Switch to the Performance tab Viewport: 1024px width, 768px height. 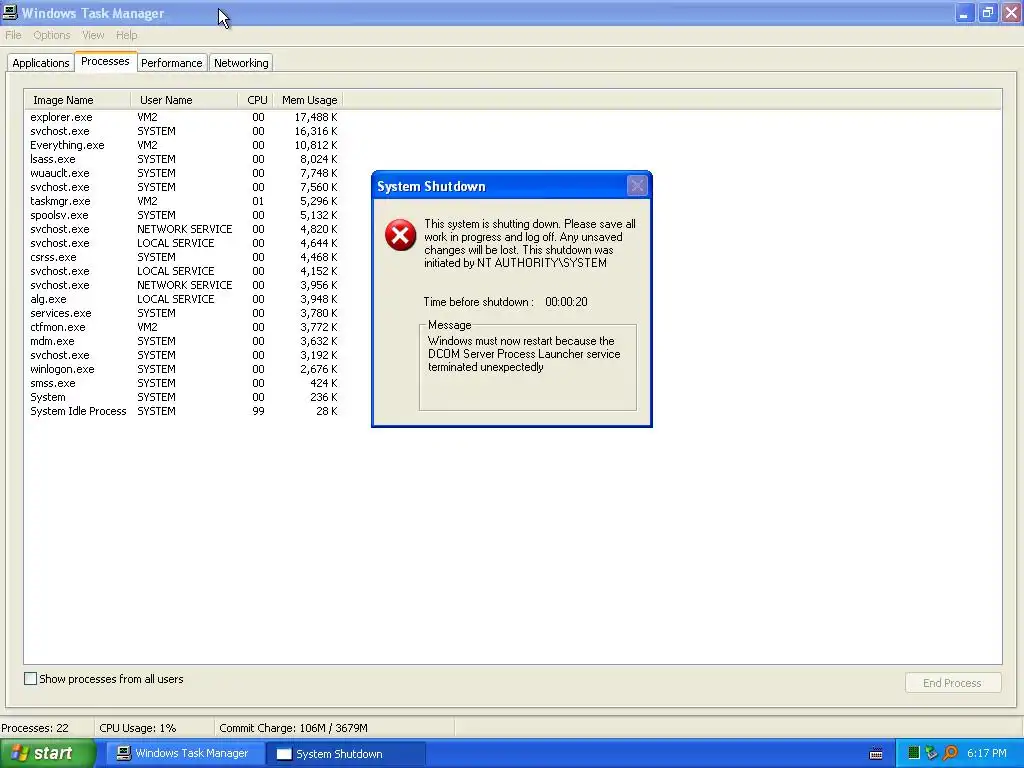pyautogui.click(x=172, y=63)
